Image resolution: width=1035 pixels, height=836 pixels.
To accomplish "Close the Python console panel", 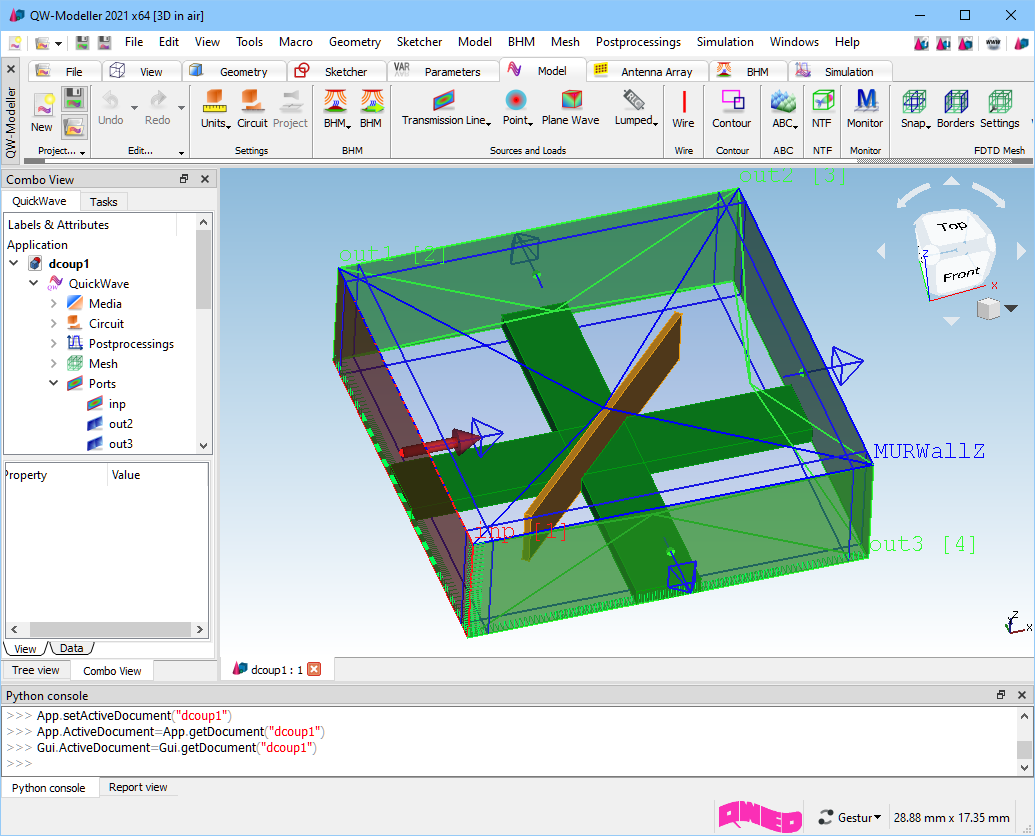I will coord(1022,695).
